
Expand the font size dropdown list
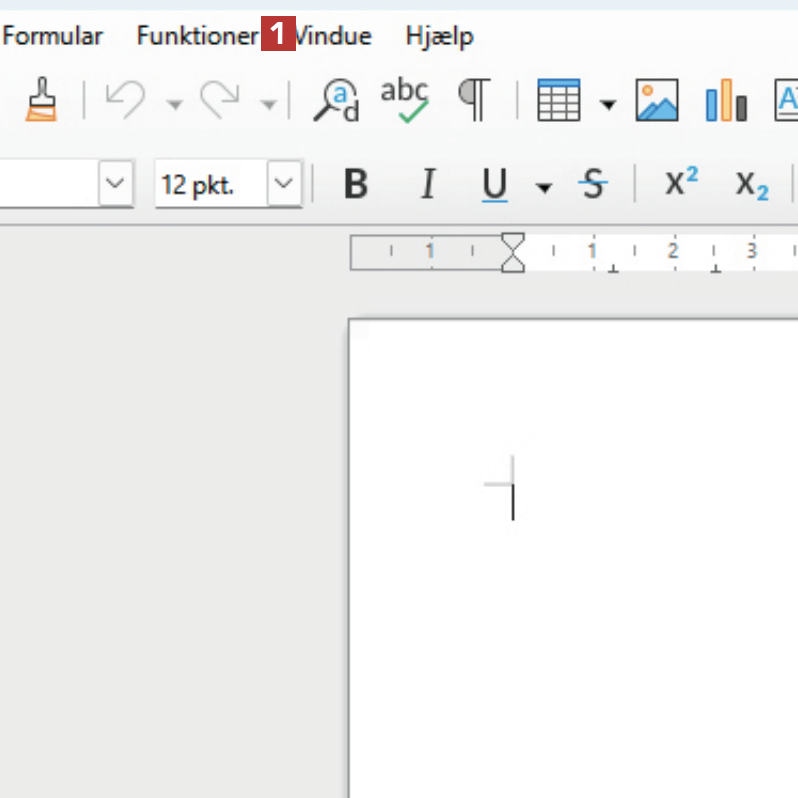click(x=285, y=185)
